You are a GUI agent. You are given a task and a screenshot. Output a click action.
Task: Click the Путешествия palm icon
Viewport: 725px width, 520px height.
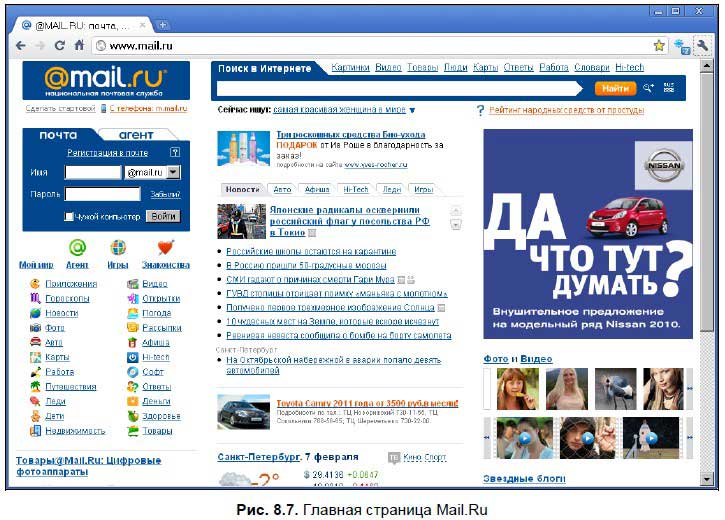35,386
